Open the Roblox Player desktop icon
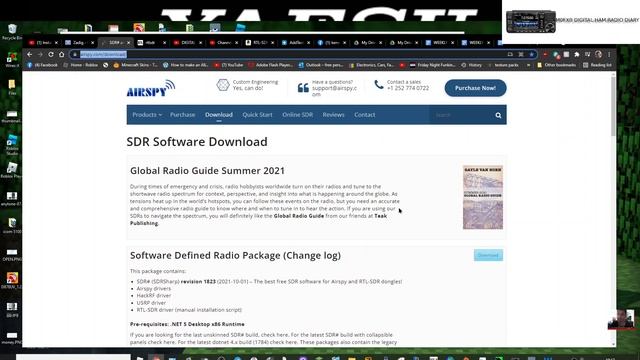 coord(12,170)
